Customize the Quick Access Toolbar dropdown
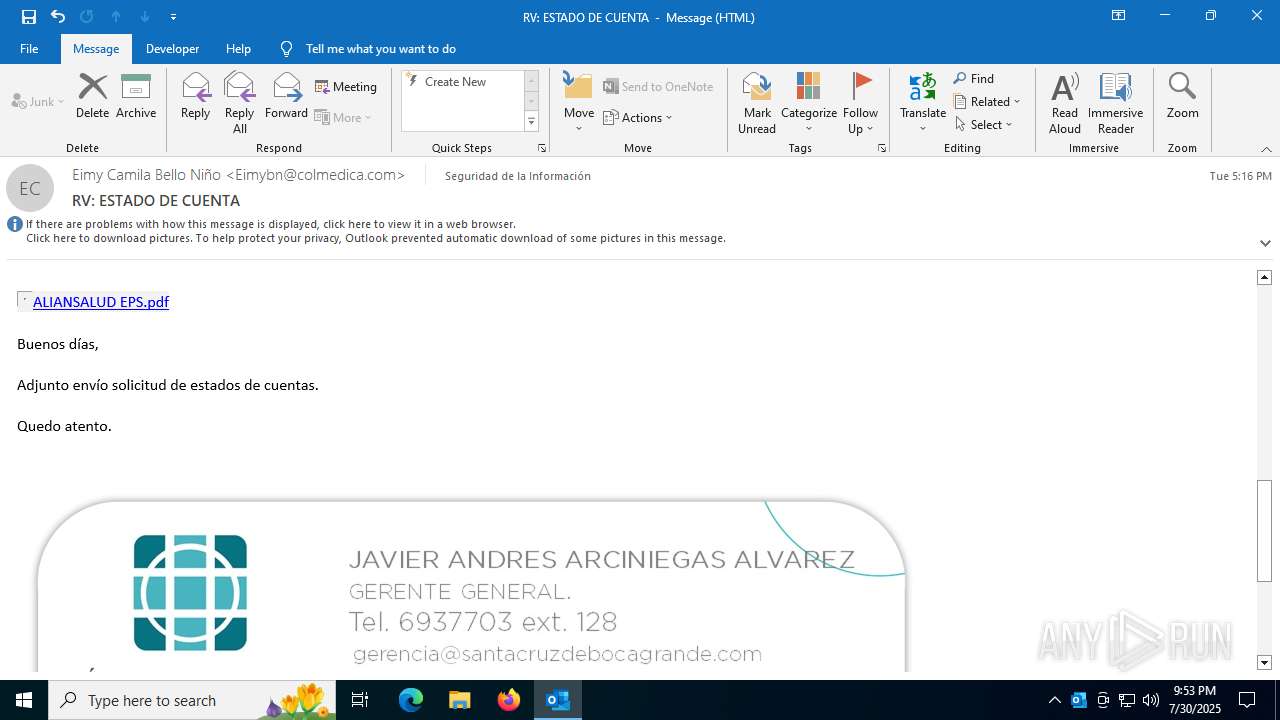Viewport: 1280px width, 720px height. (x=174, y=17)
